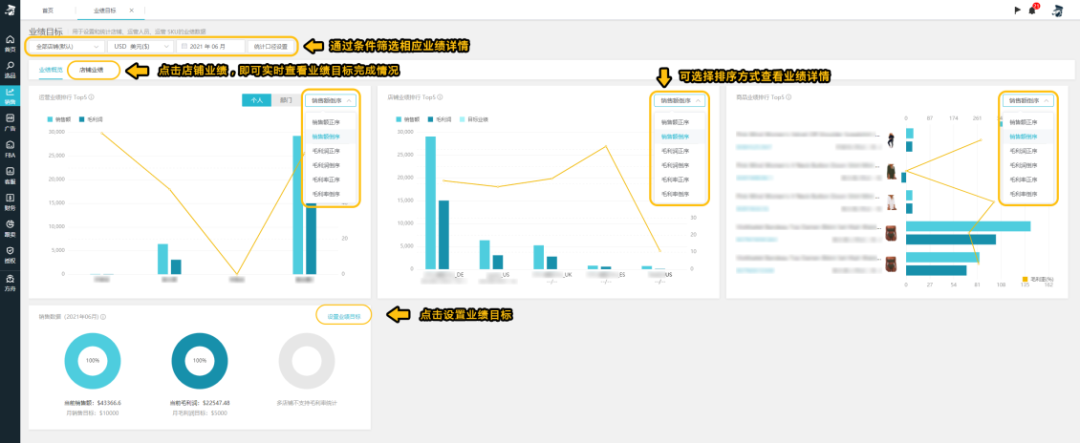Open the 广告 icon in sidebar
The height and width of the screenshot is (443, 1080).
10,119
